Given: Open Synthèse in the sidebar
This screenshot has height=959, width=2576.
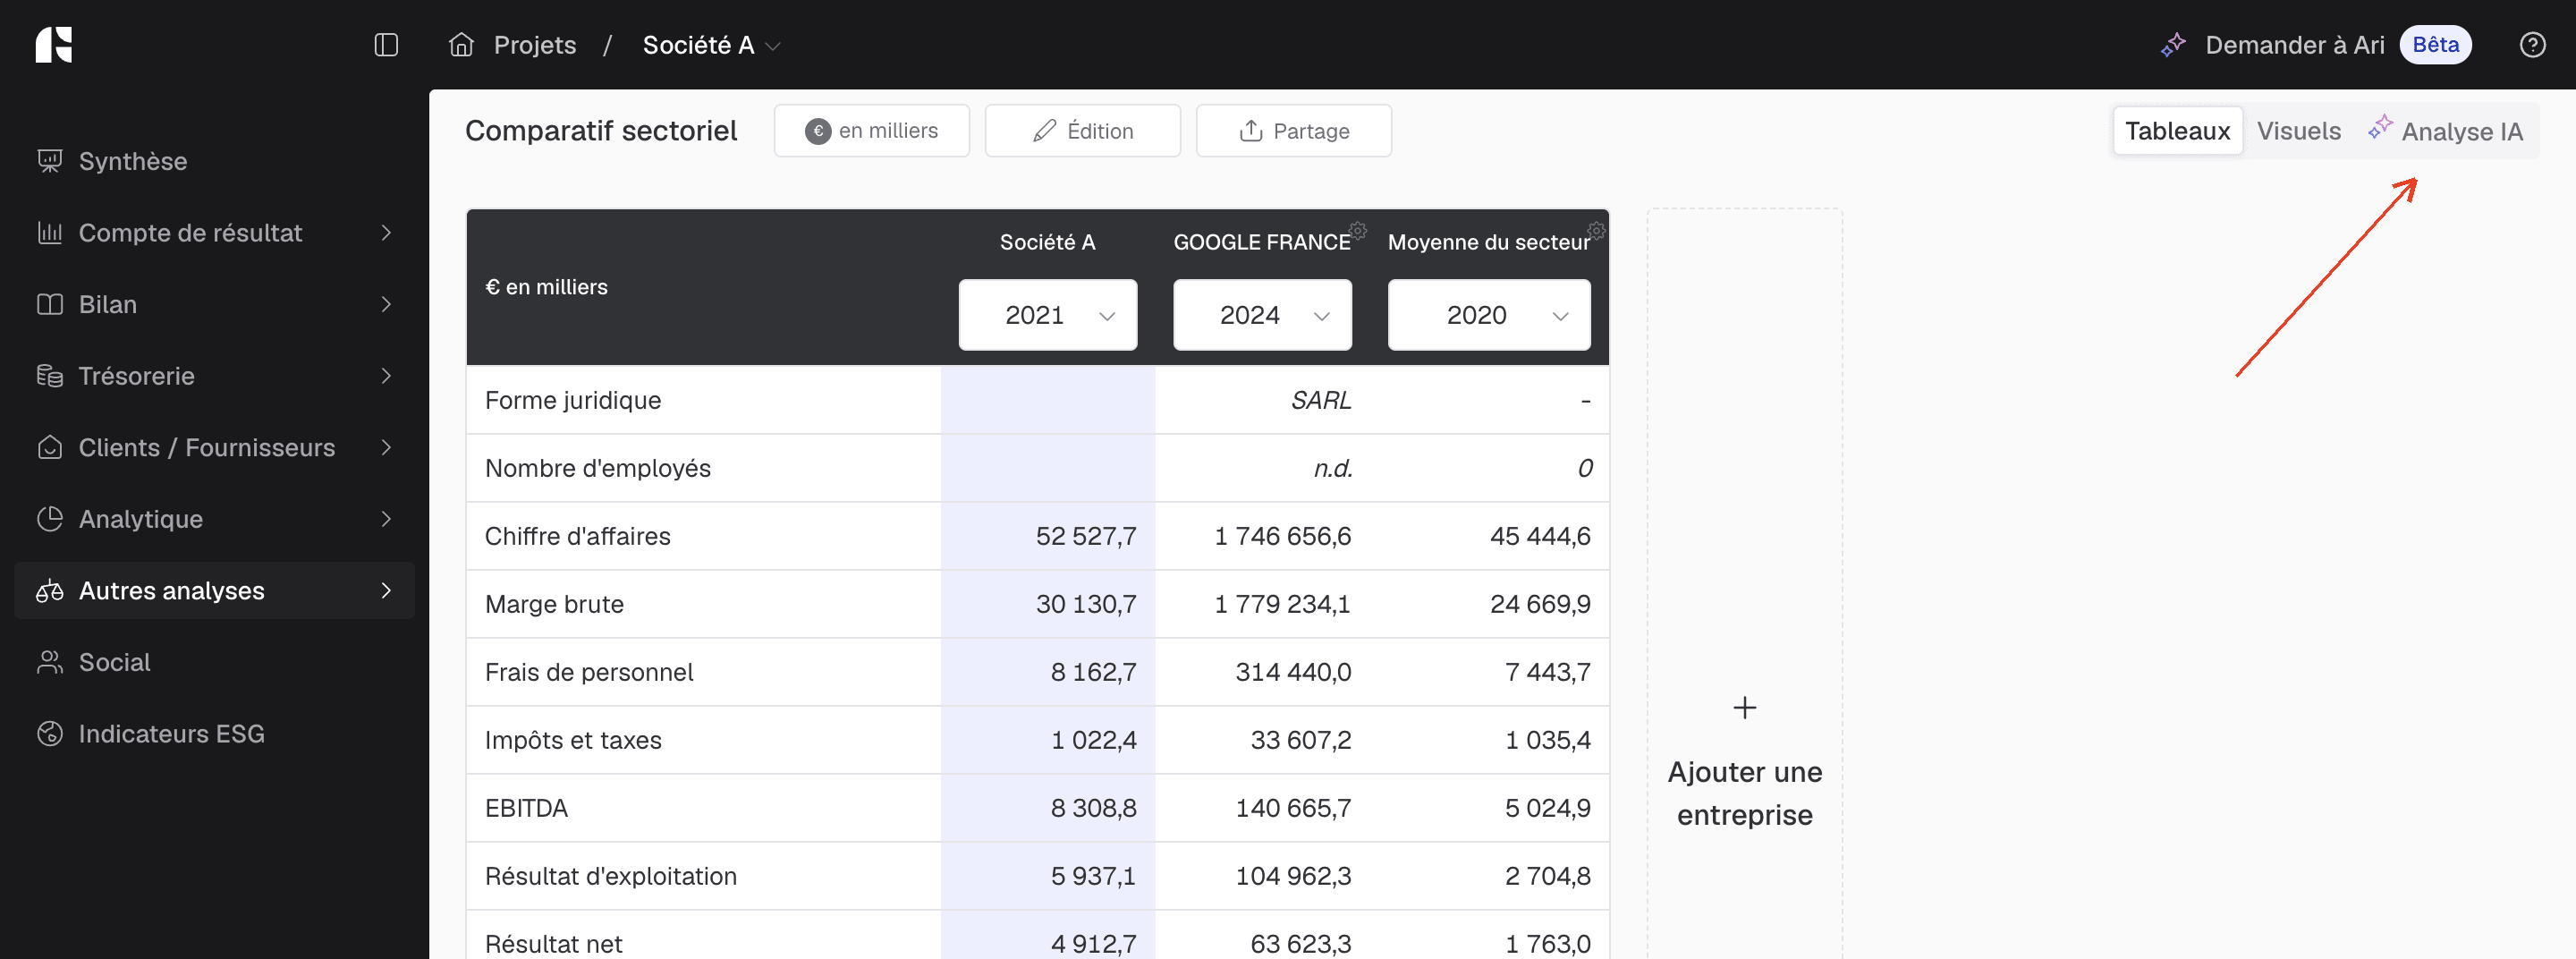Looking at the screenshot, I should pyautogui.click(x=214, y=161).
